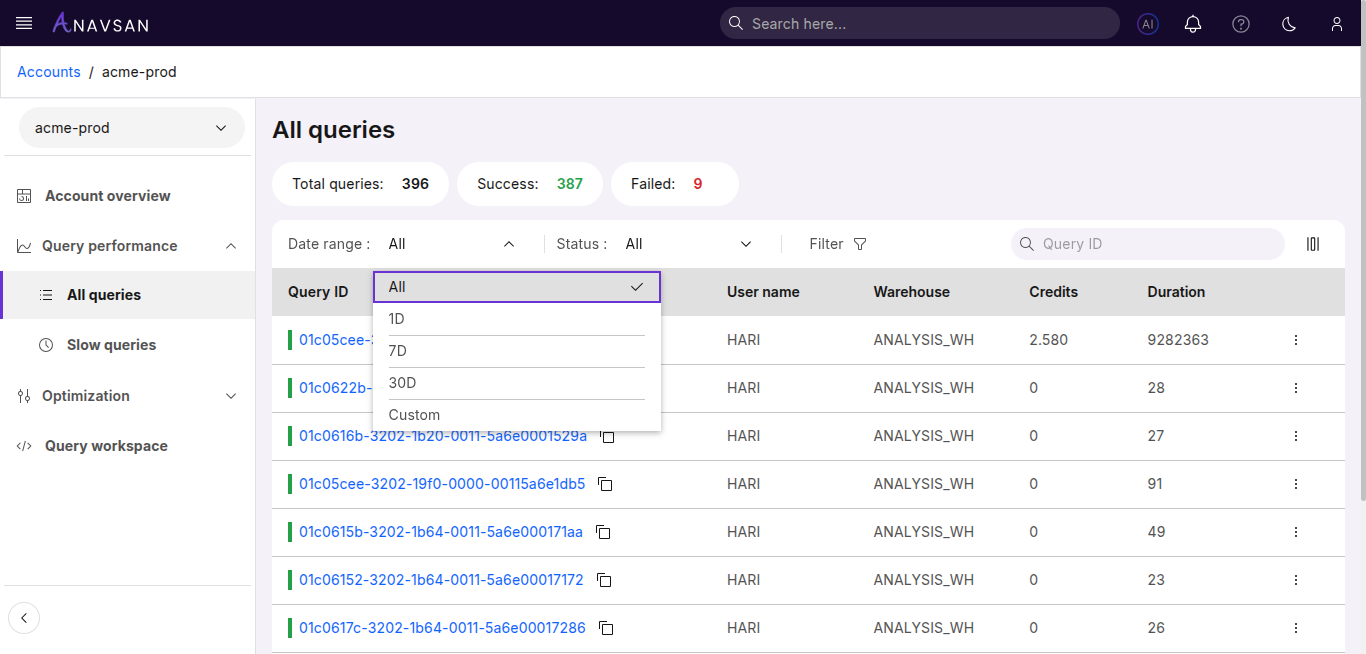Screen dimensions: 1366x654
Task: Click the Query ID search field
Action: (1156, 244)
